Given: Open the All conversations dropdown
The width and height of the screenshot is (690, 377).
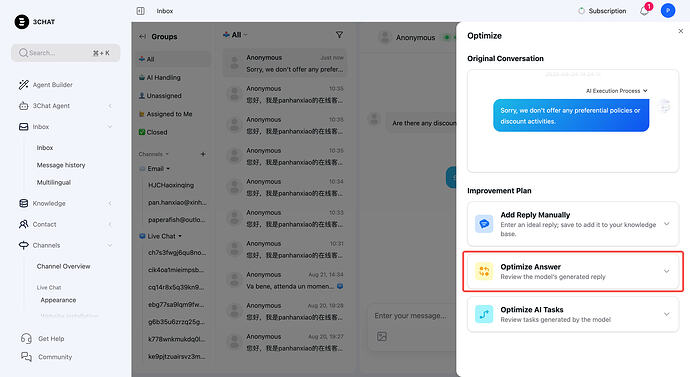Looking at the screenshot, I should point(235,35).
